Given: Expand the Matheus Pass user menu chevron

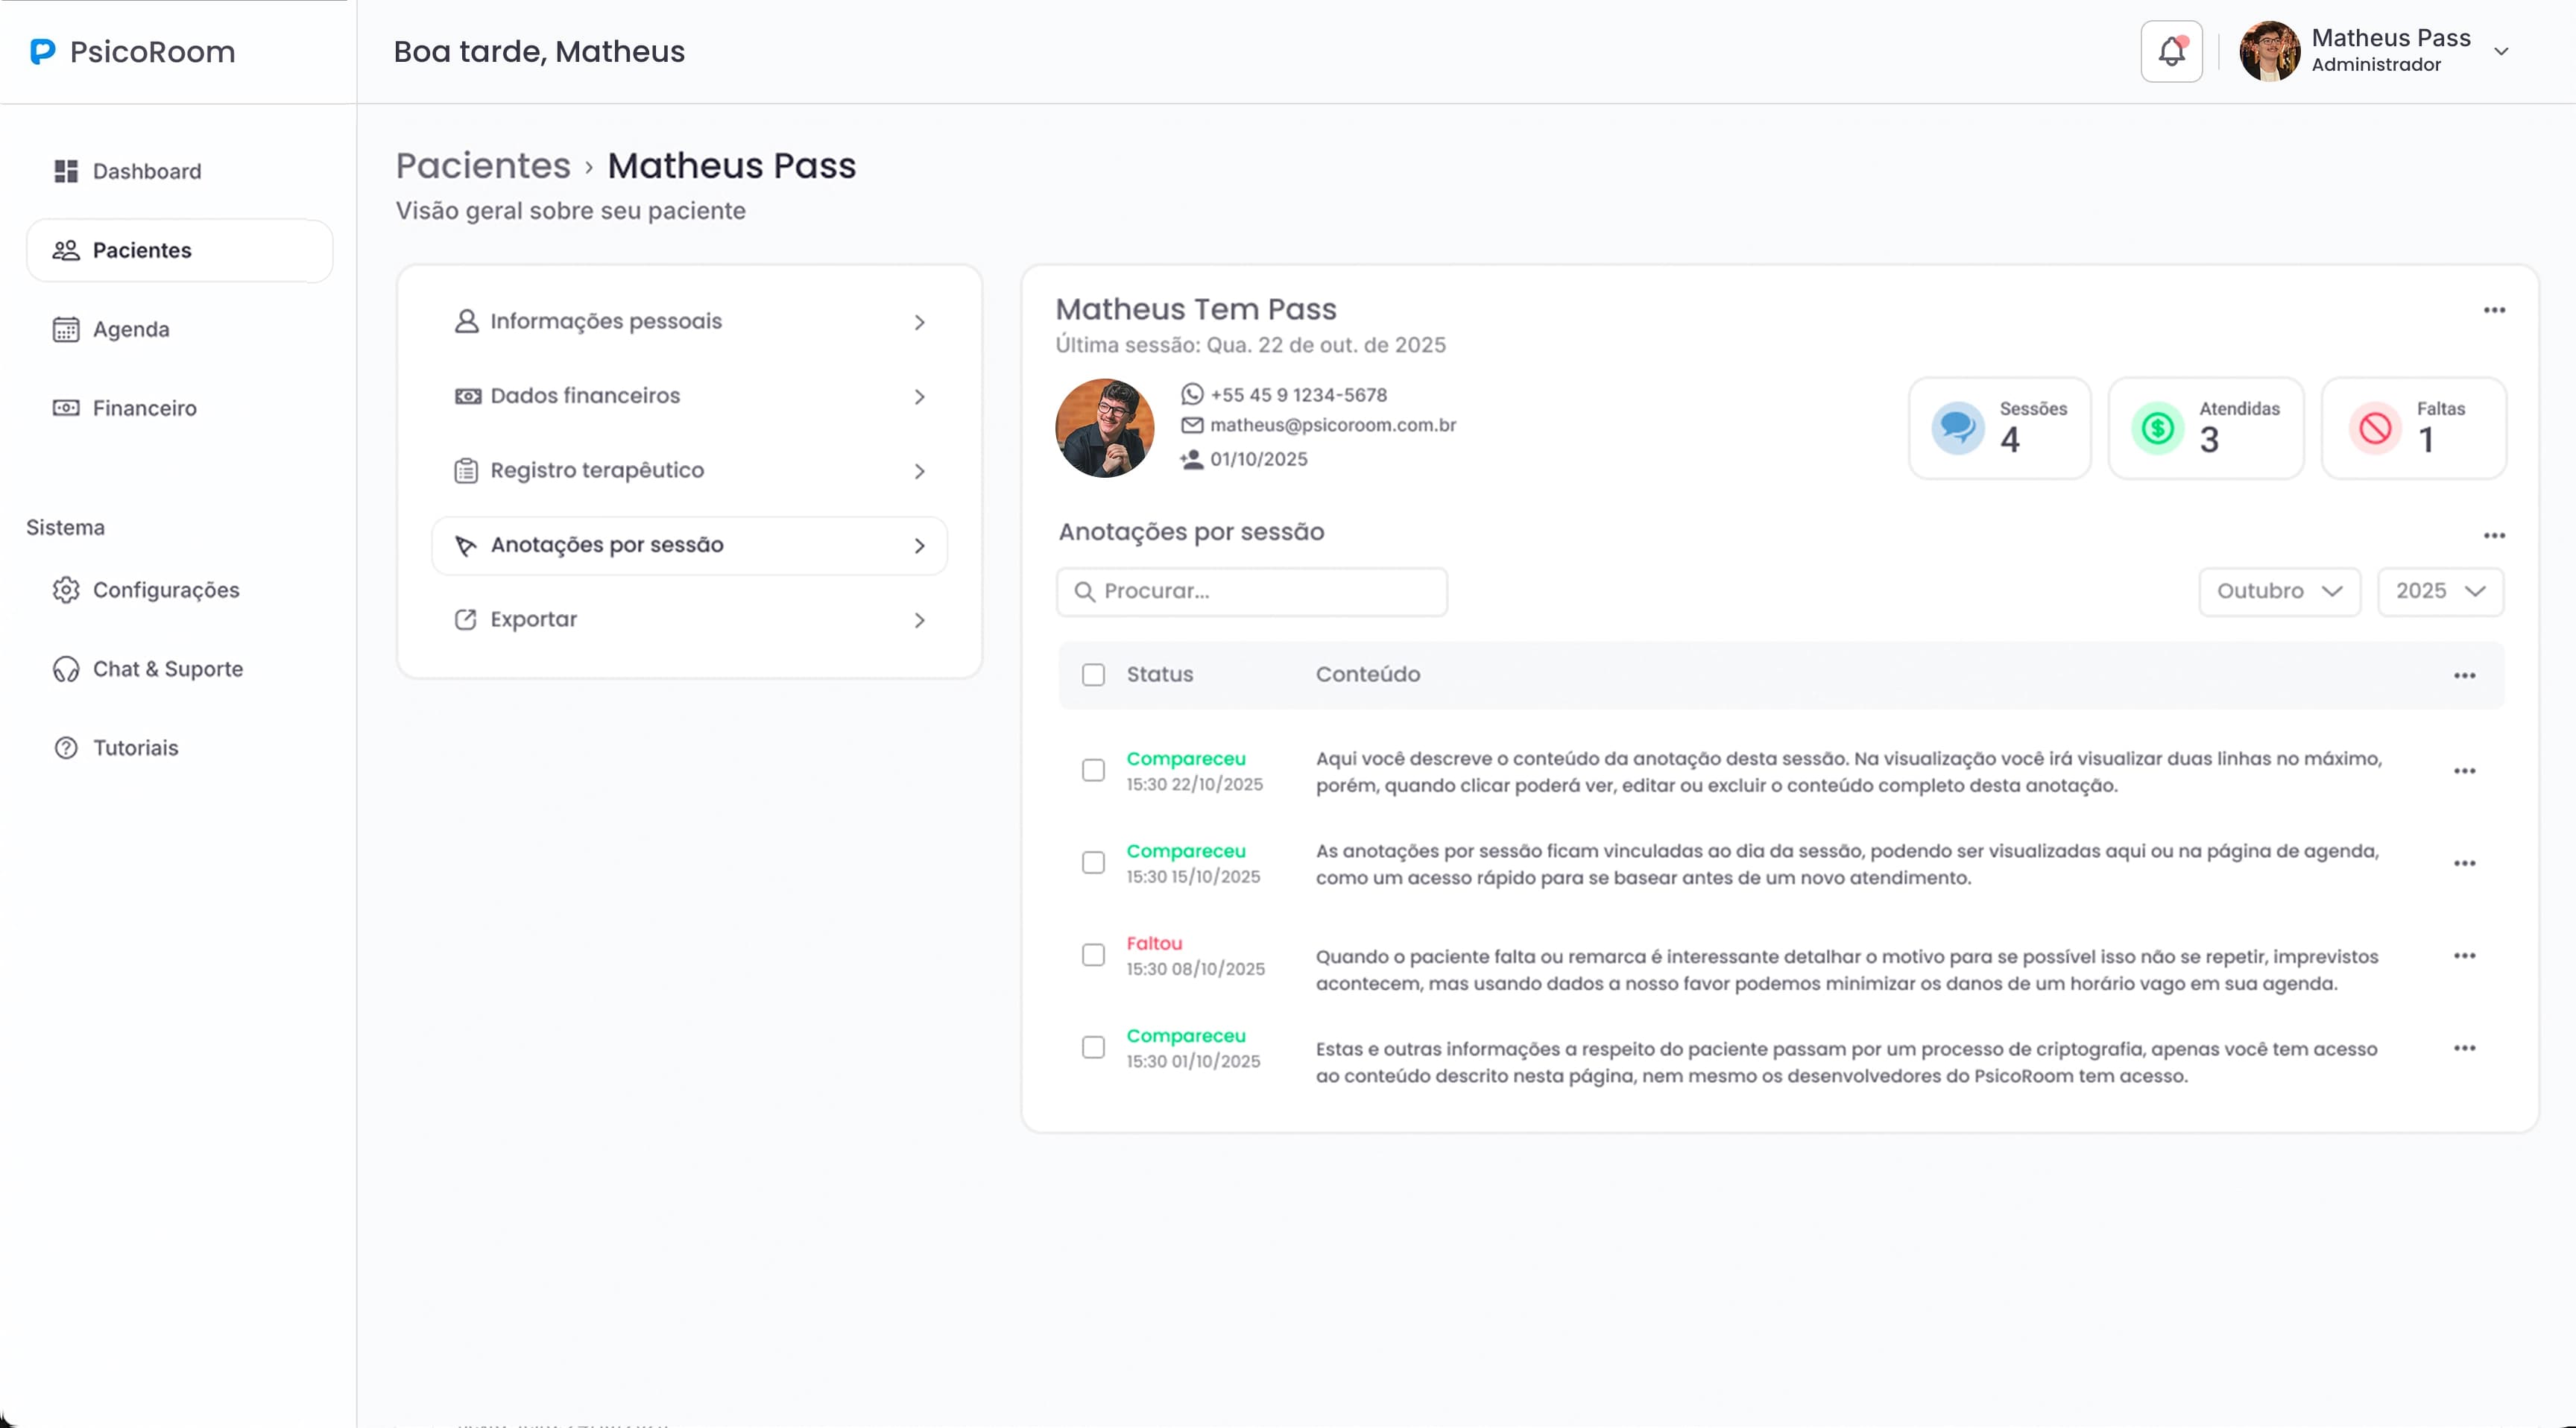Looking at the screenshot, I should (x=2501, y=51).
